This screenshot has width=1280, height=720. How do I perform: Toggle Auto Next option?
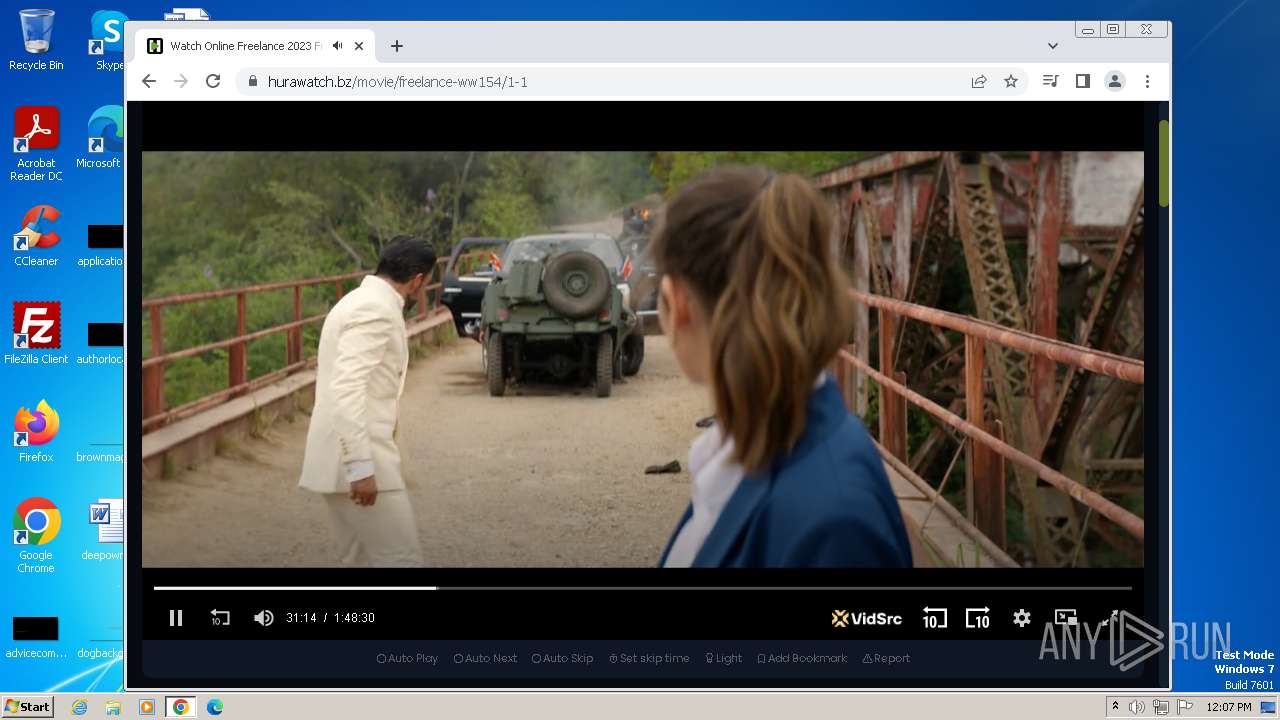[485, 658]
